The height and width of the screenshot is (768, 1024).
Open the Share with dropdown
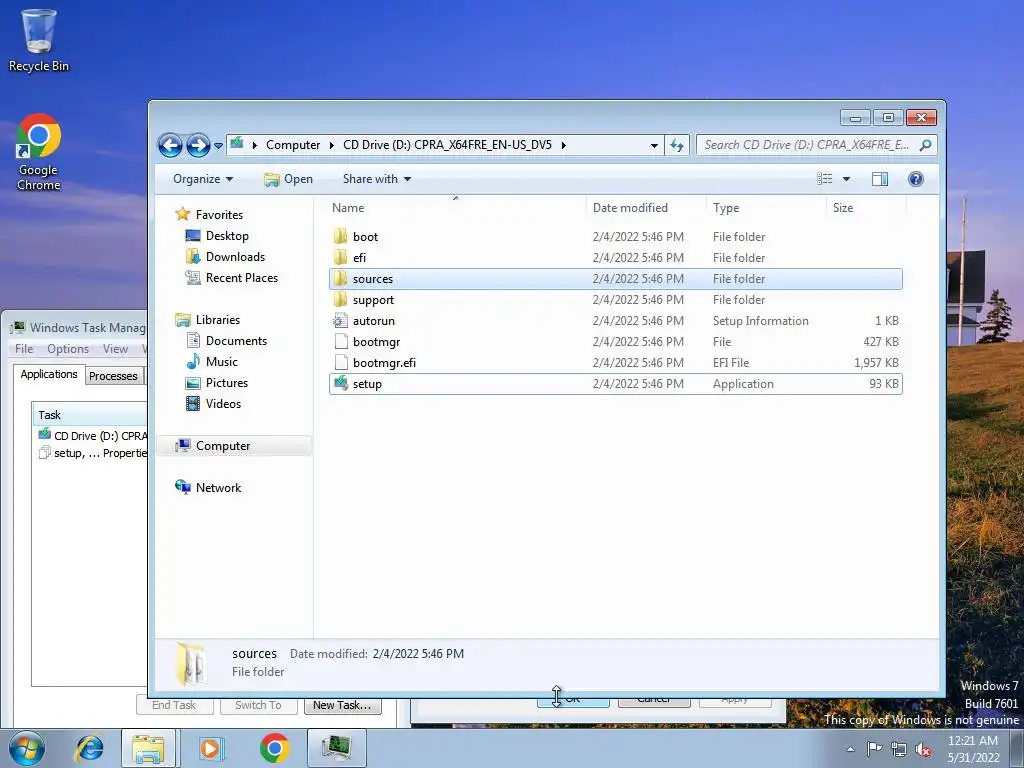[377, 179]
